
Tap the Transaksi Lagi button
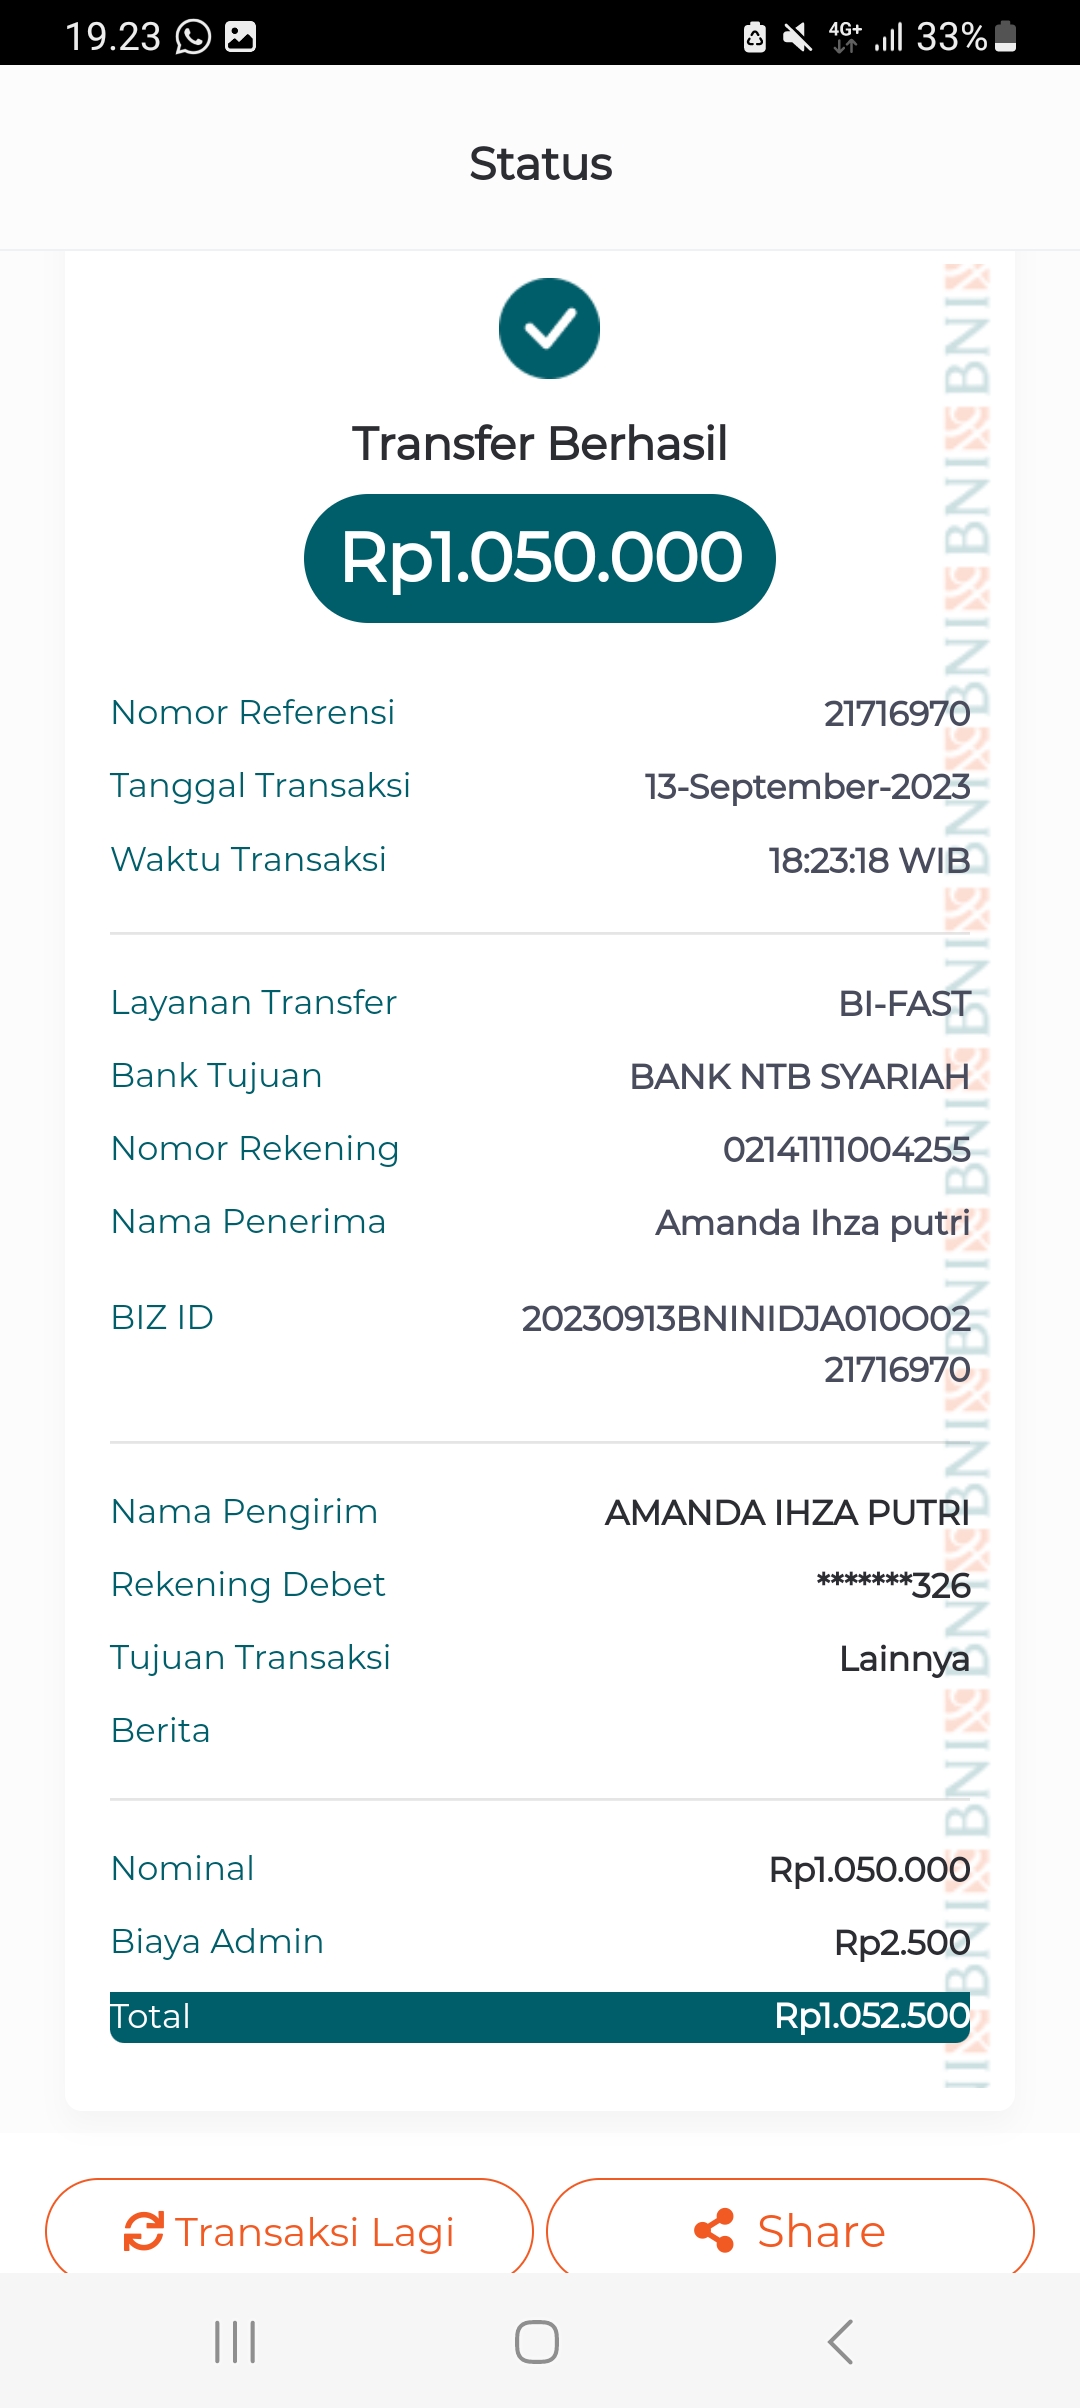tap(289, 2230)
